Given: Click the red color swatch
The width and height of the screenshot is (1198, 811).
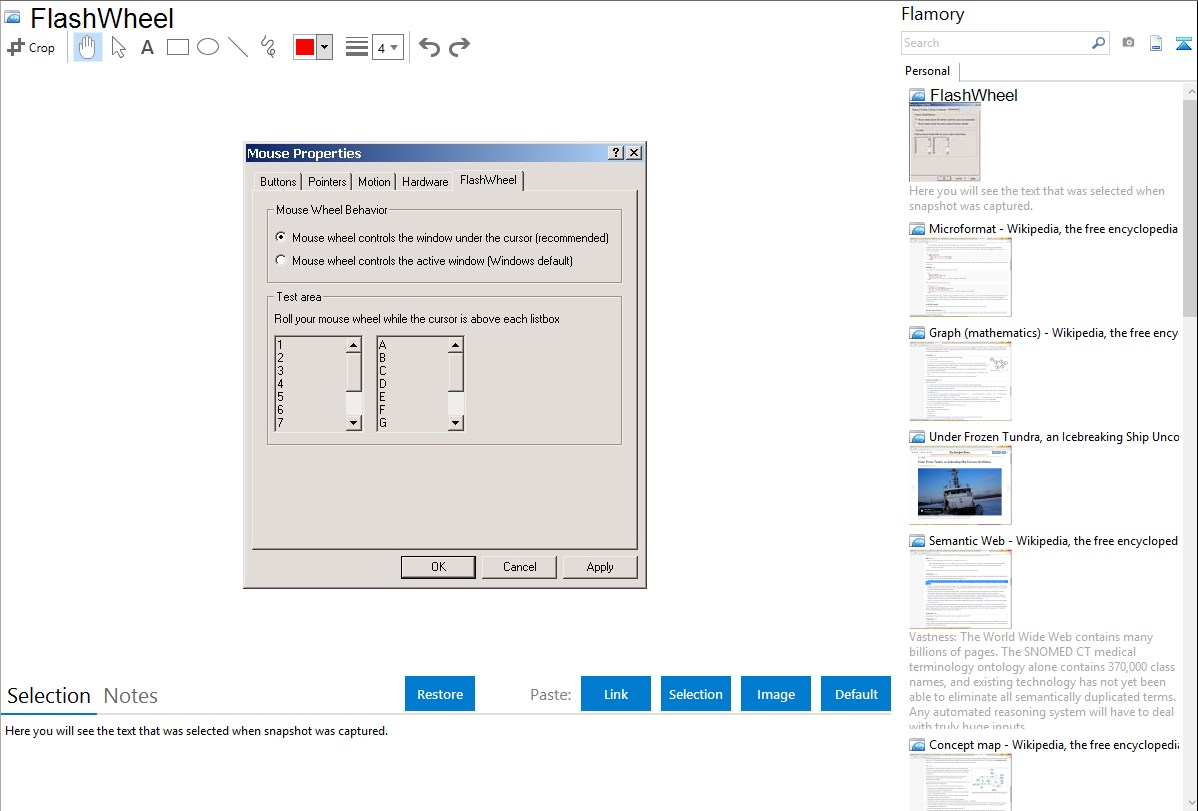Looking at the screenshot, I should click(305, 47).
